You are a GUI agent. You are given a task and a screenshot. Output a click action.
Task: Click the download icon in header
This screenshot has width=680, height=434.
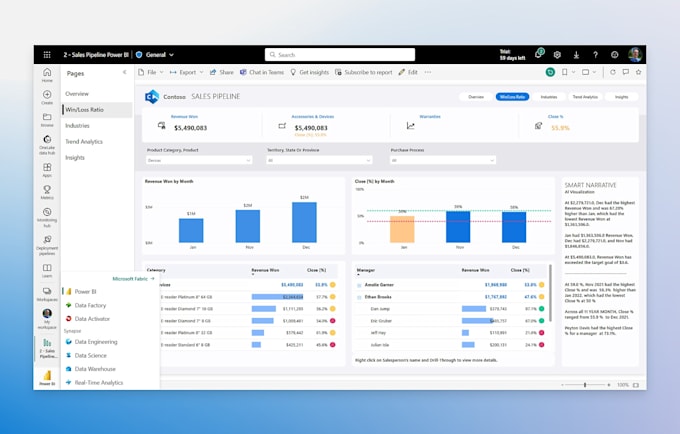click(576, 55)
